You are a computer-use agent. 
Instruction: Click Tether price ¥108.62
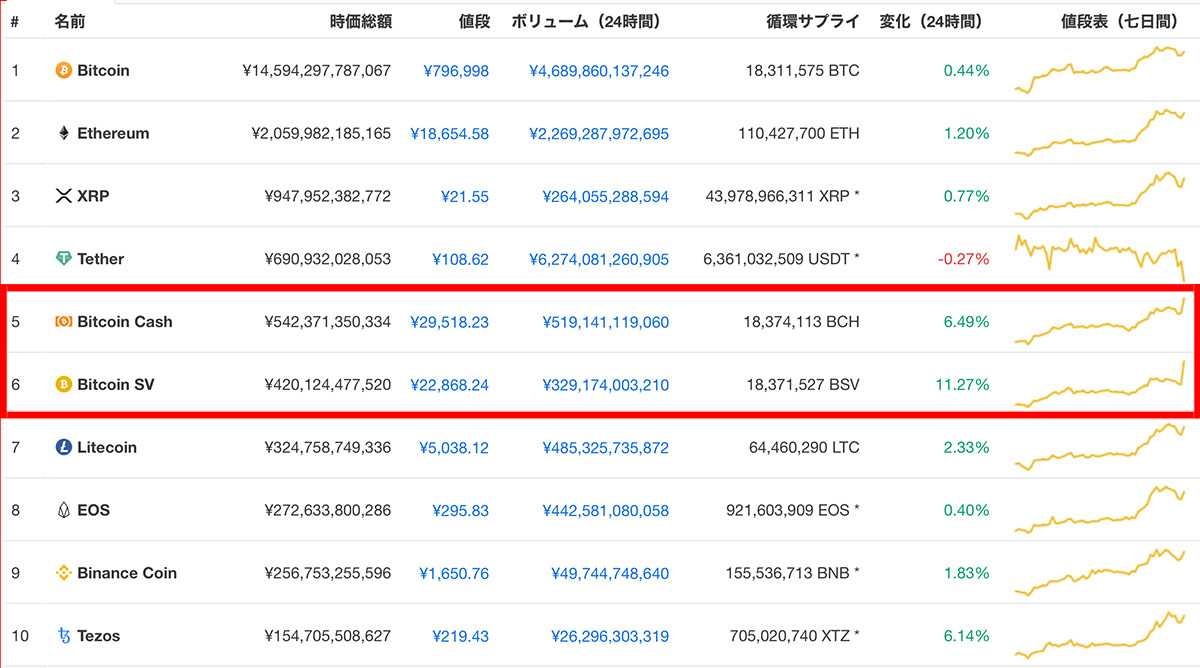coord(460,259)
